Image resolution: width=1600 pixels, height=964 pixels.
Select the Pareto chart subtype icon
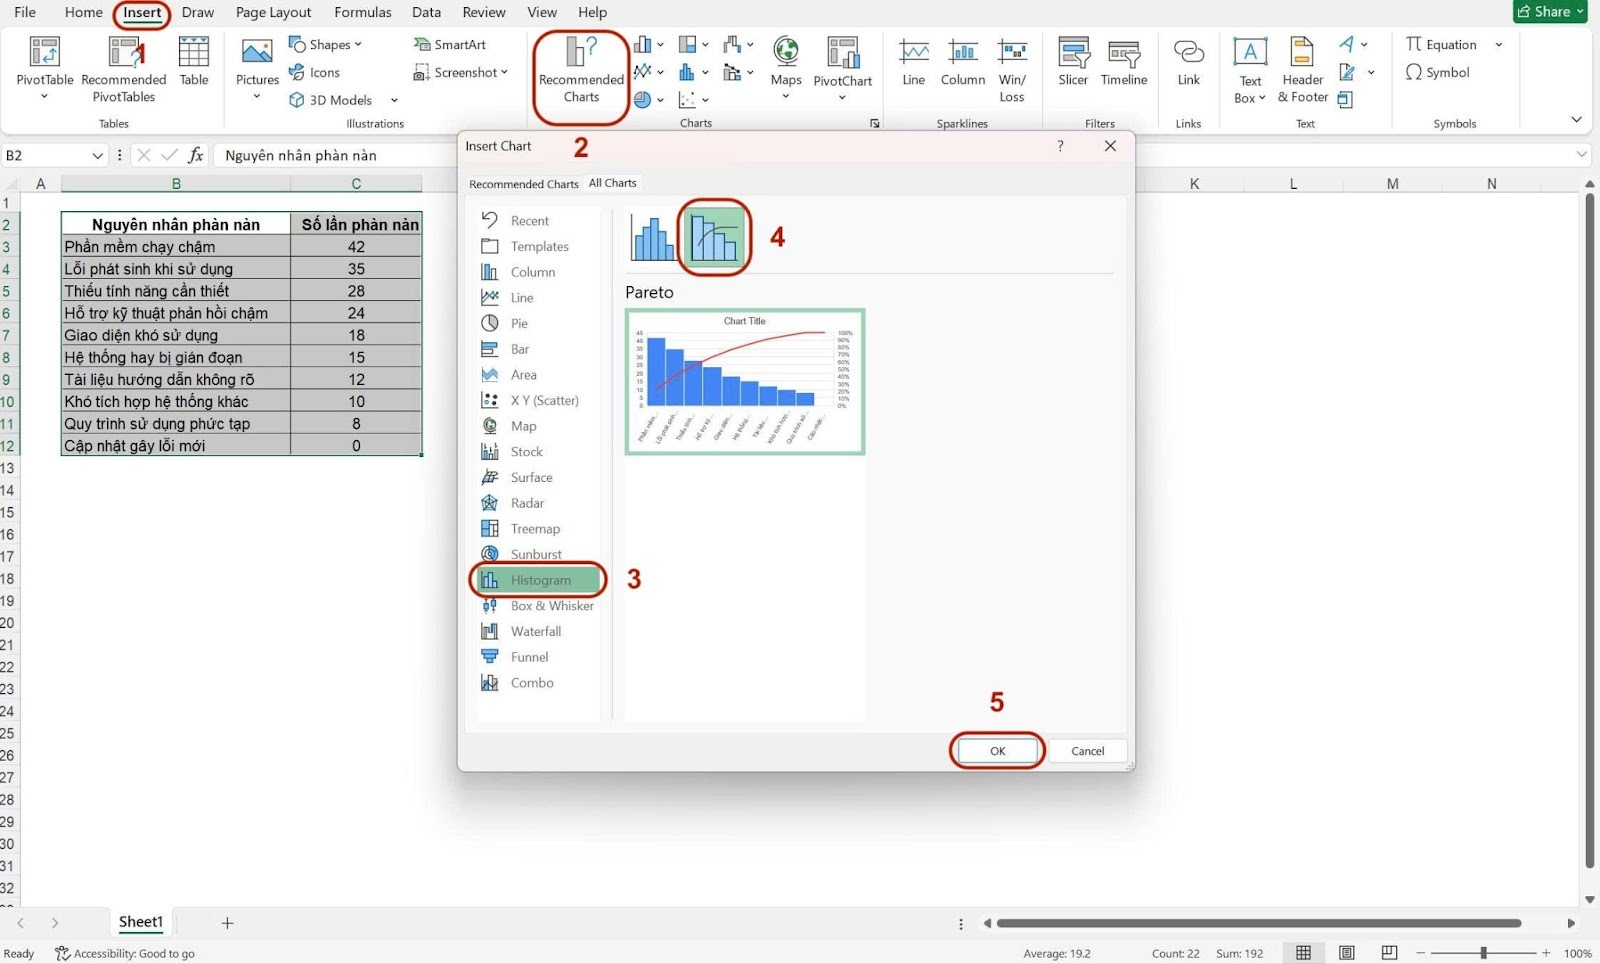(714, 238)
